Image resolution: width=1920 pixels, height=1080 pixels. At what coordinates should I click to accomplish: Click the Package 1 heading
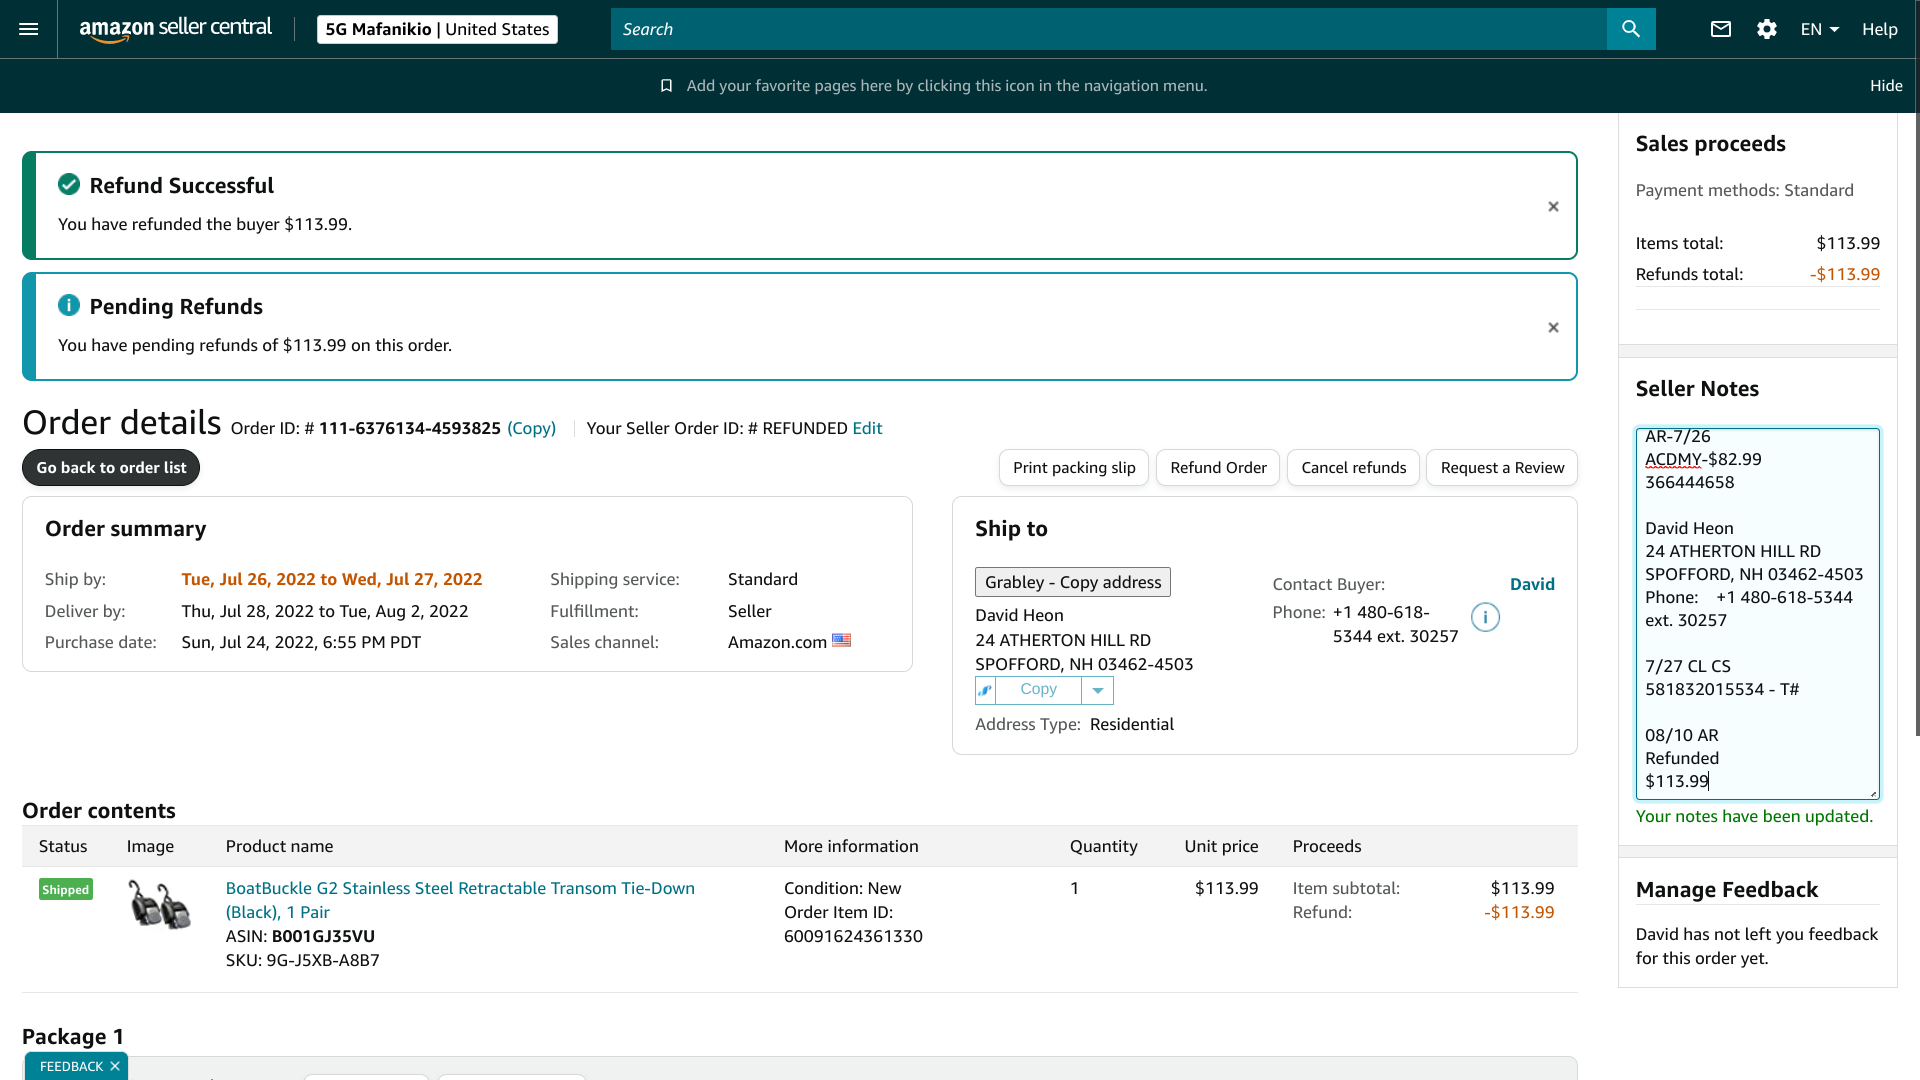click(73, 1036)
